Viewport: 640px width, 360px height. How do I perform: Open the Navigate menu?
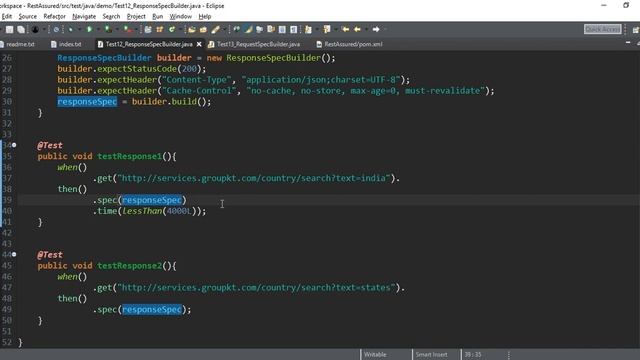84,16
